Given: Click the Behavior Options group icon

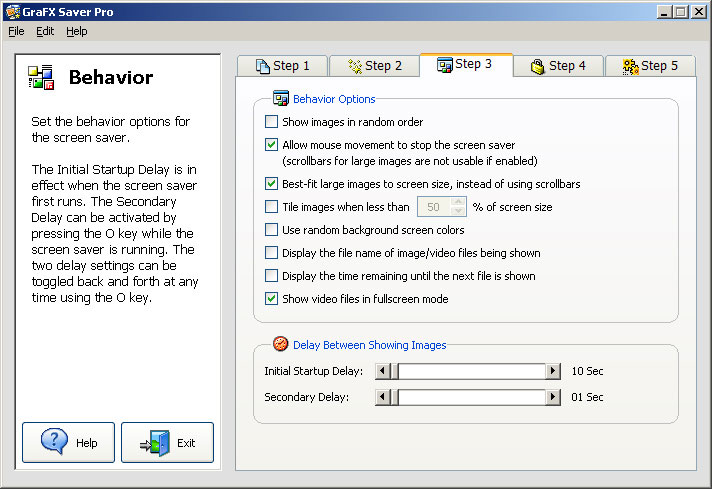Looking at the screenshot, I should click(x=281, y=98).
